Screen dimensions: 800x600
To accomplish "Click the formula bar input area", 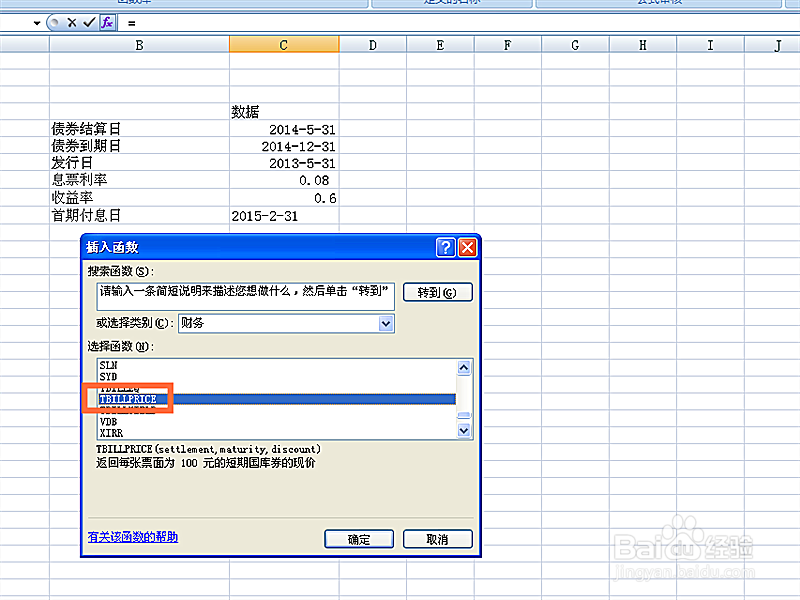I will 459,23.
